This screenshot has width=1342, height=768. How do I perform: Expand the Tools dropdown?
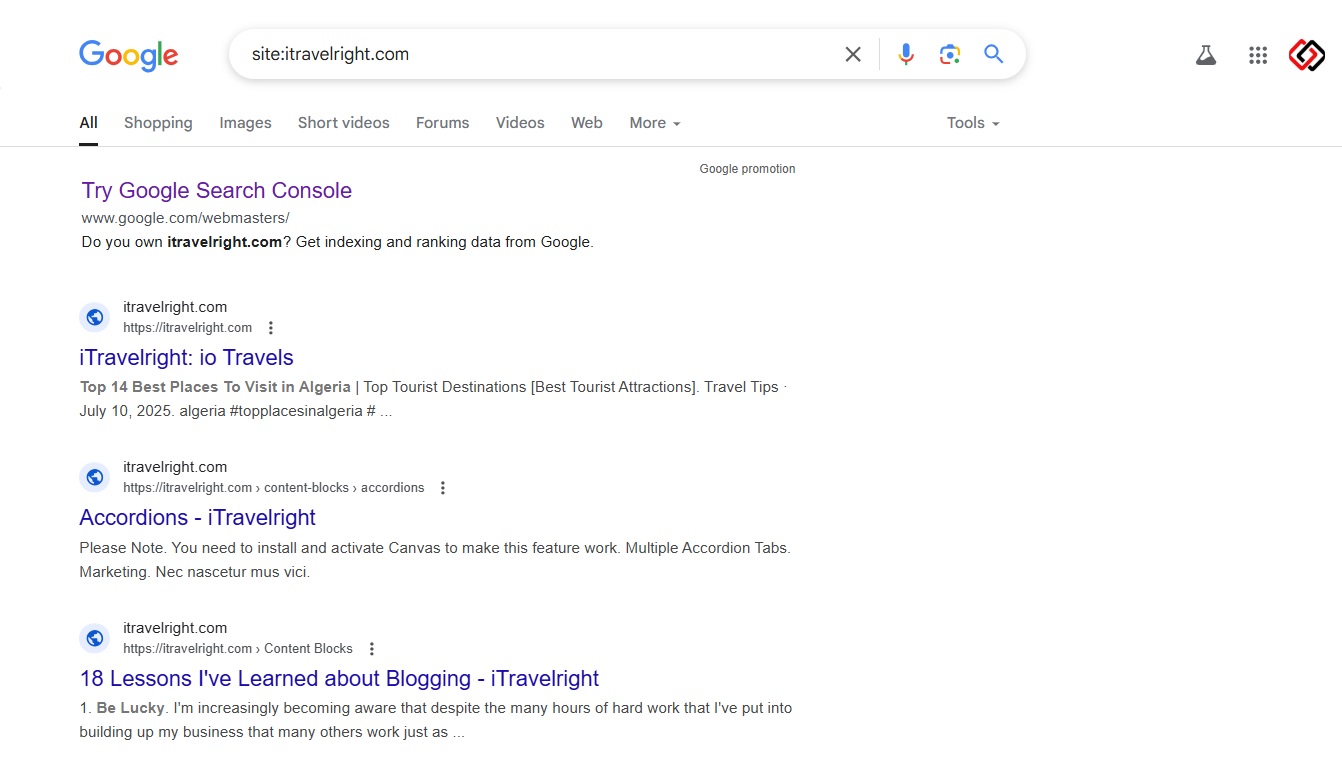[973, 123]
